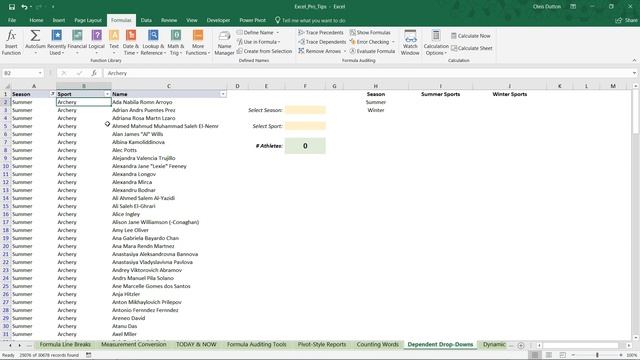The image size is (640, 360).
Task: Select the orange Select Season input cell
Action: (x=305, y=110)
